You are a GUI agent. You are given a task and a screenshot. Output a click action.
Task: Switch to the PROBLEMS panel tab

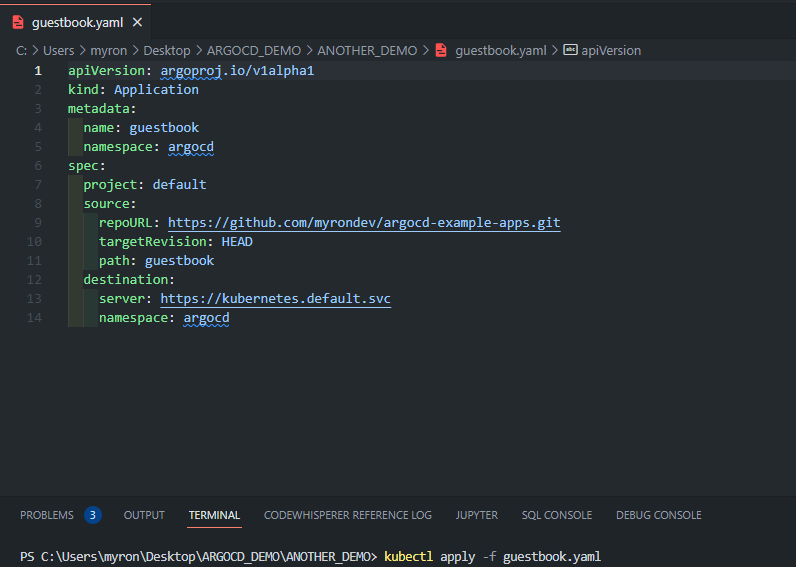47,515
